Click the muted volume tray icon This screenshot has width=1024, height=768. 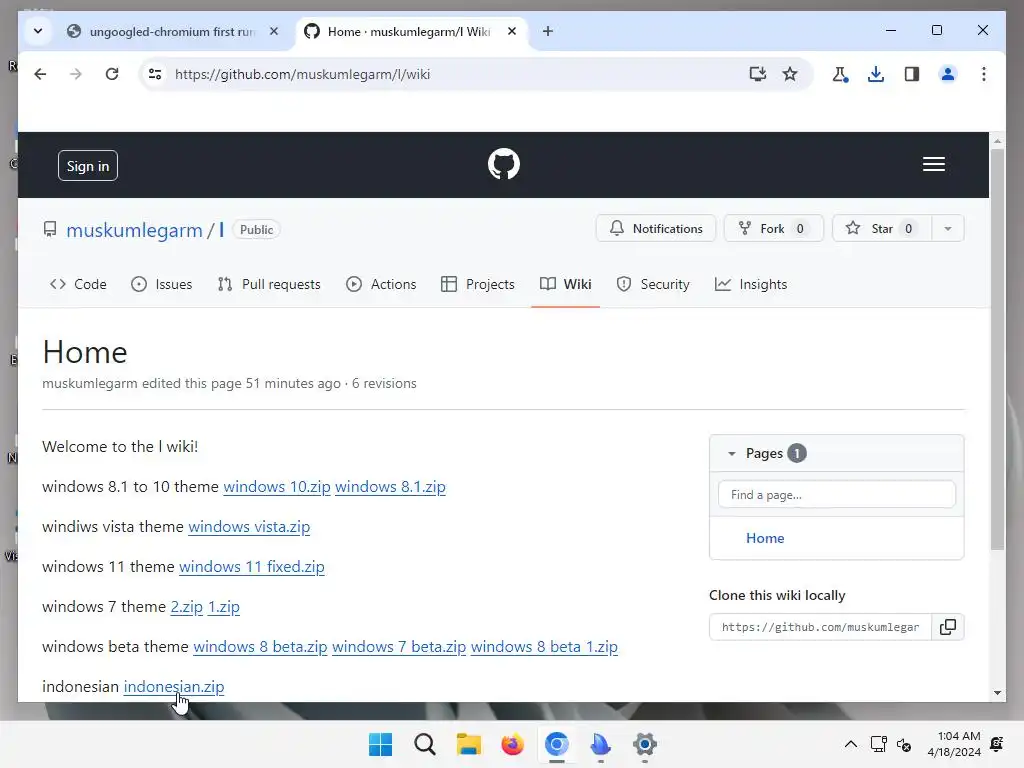[904, 744]
